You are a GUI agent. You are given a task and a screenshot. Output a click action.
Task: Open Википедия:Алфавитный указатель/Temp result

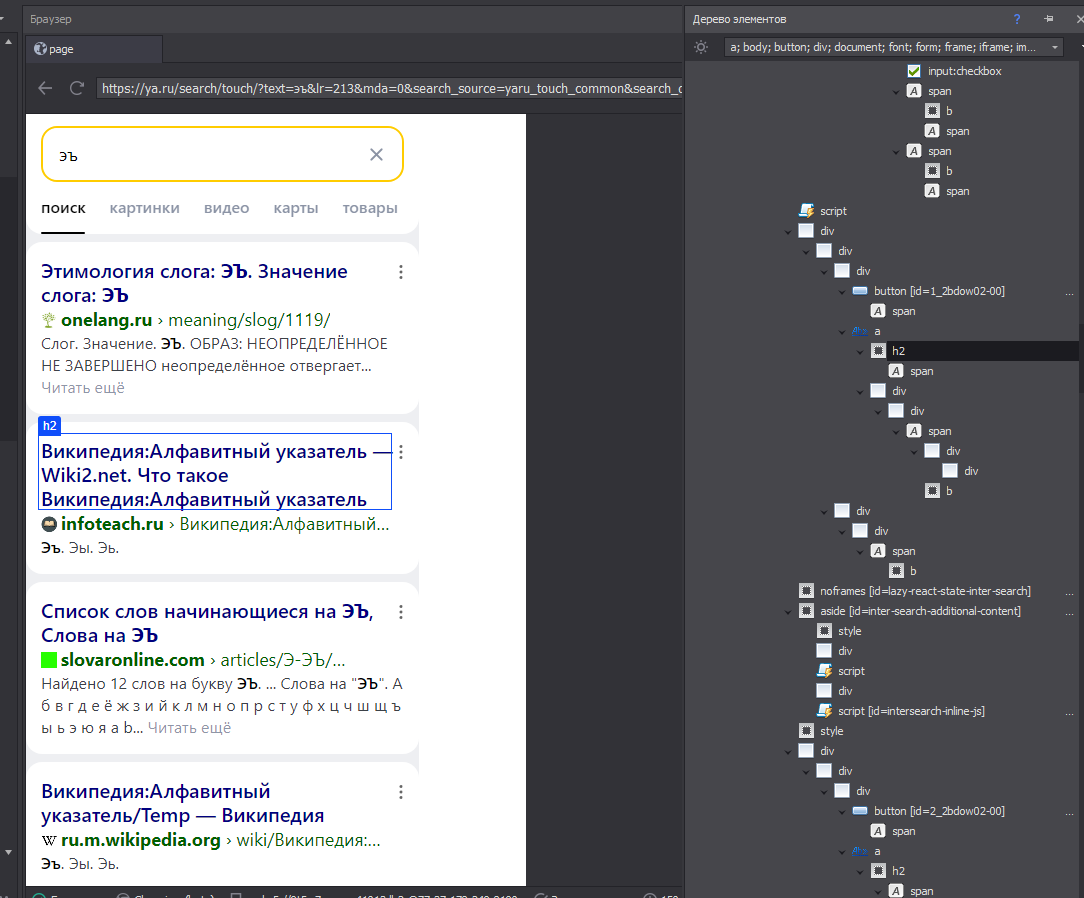[183, 803]
